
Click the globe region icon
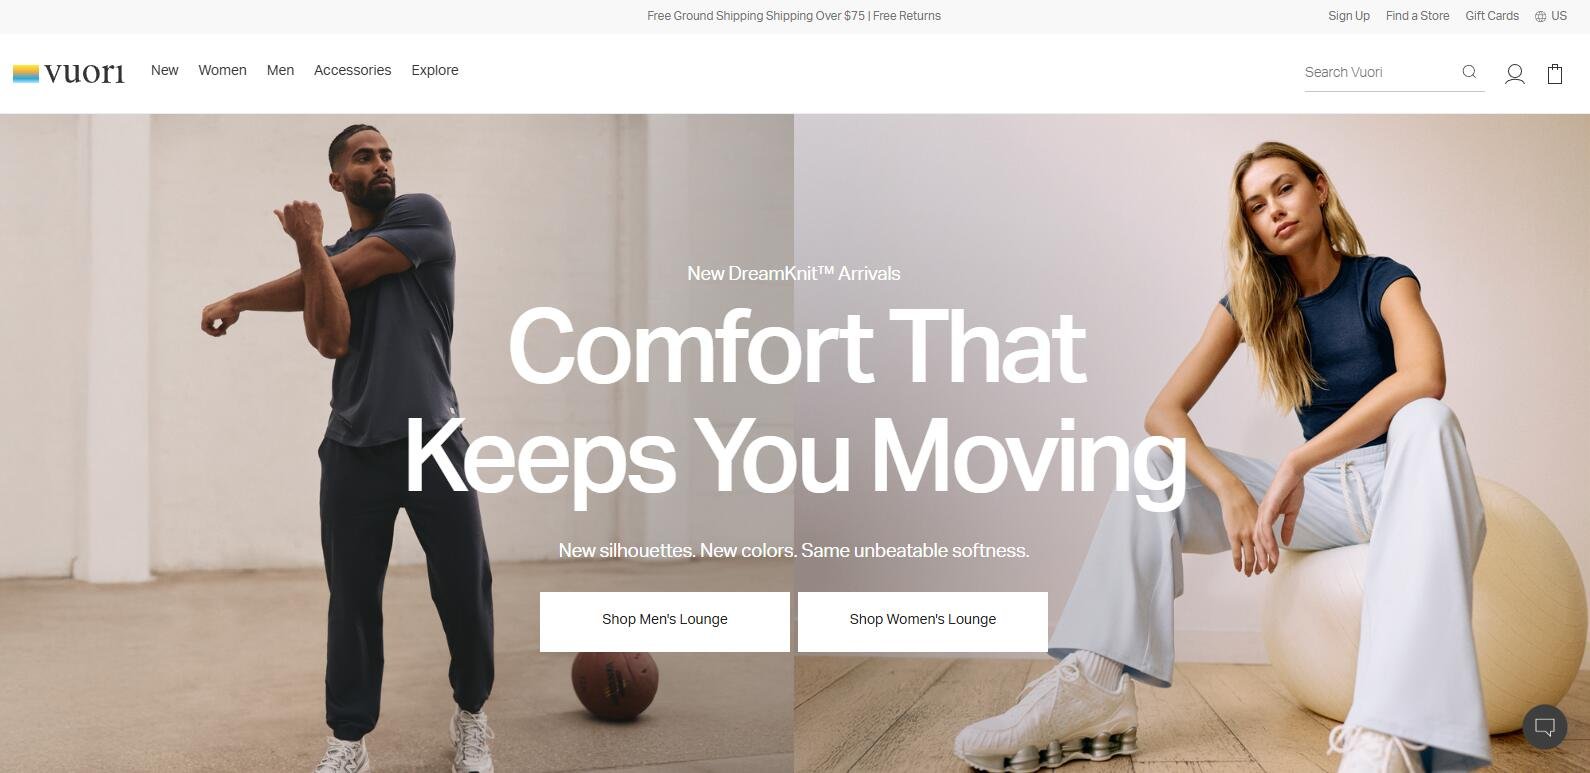point(1540,16)
